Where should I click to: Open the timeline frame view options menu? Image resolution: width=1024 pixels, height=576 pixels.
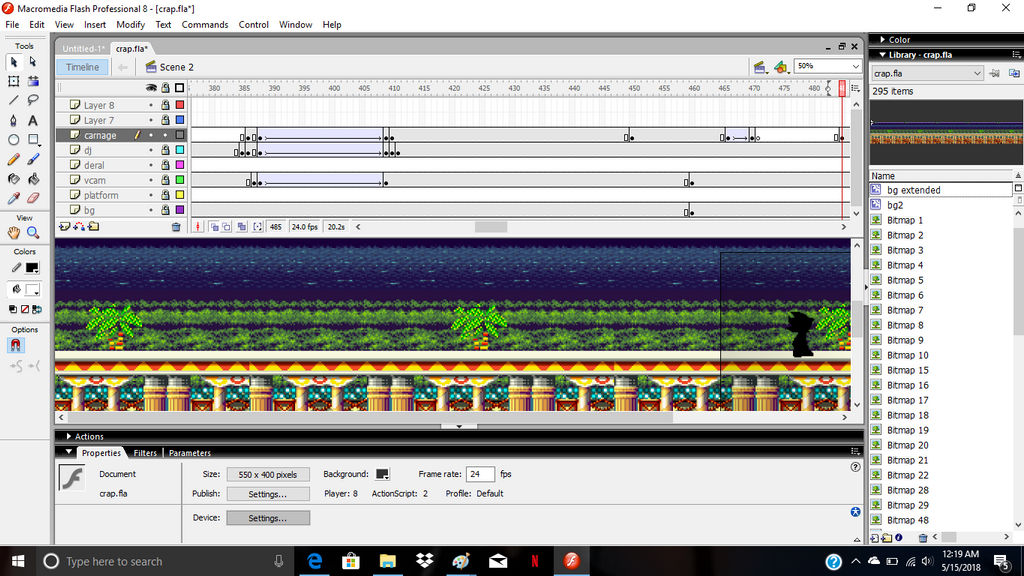856,88
